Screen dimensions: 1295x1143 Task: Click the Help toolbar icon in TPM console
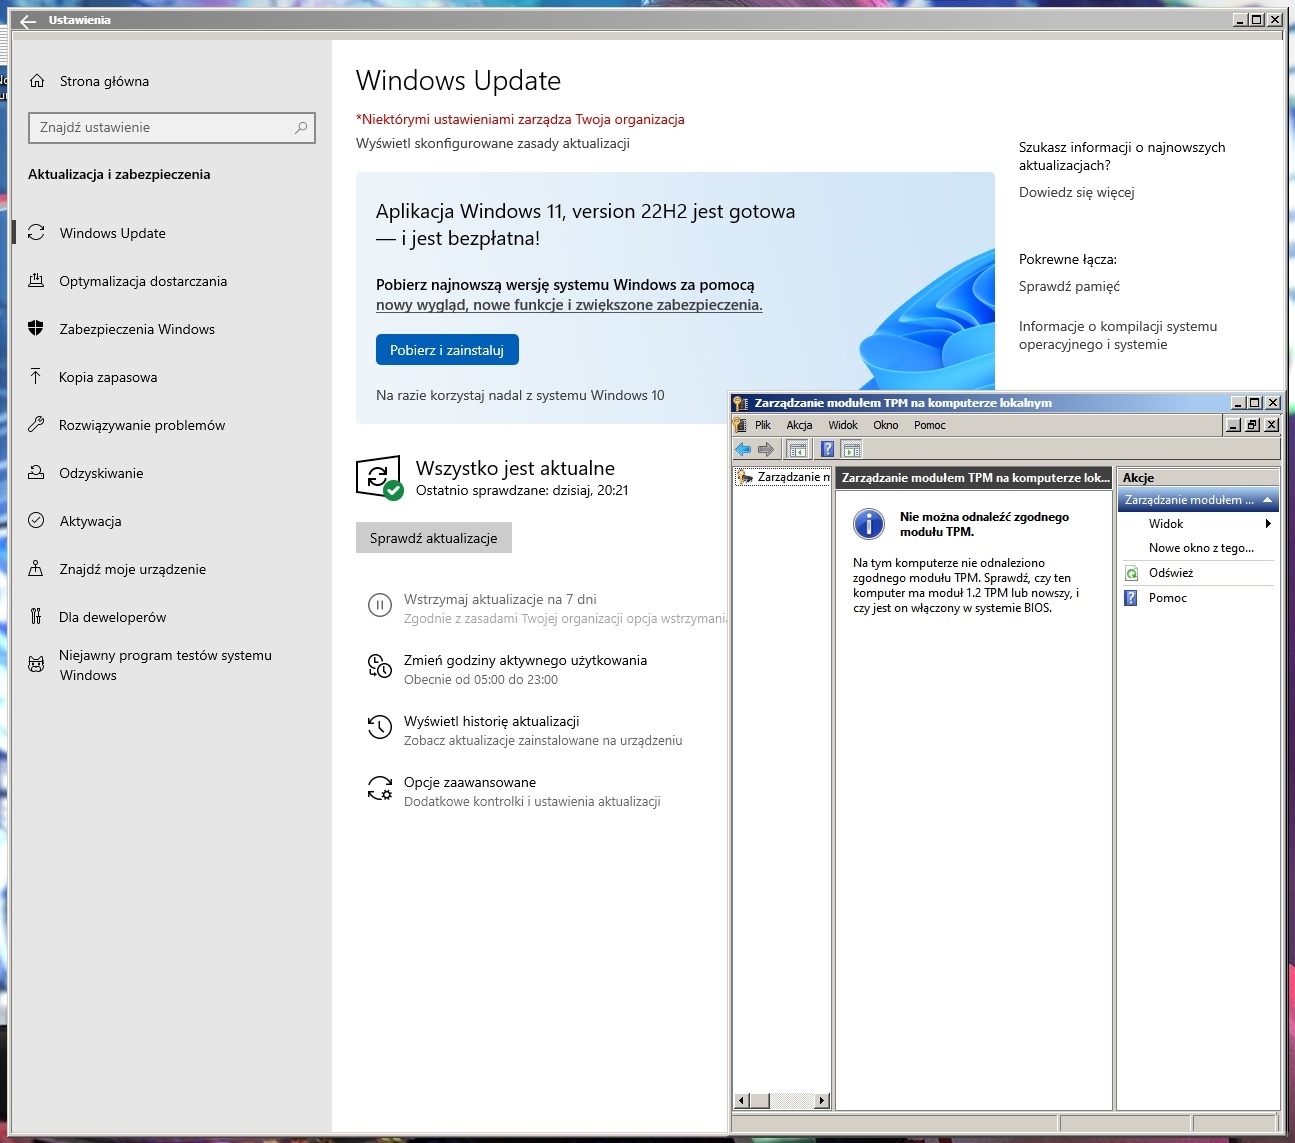pos(827,449)
